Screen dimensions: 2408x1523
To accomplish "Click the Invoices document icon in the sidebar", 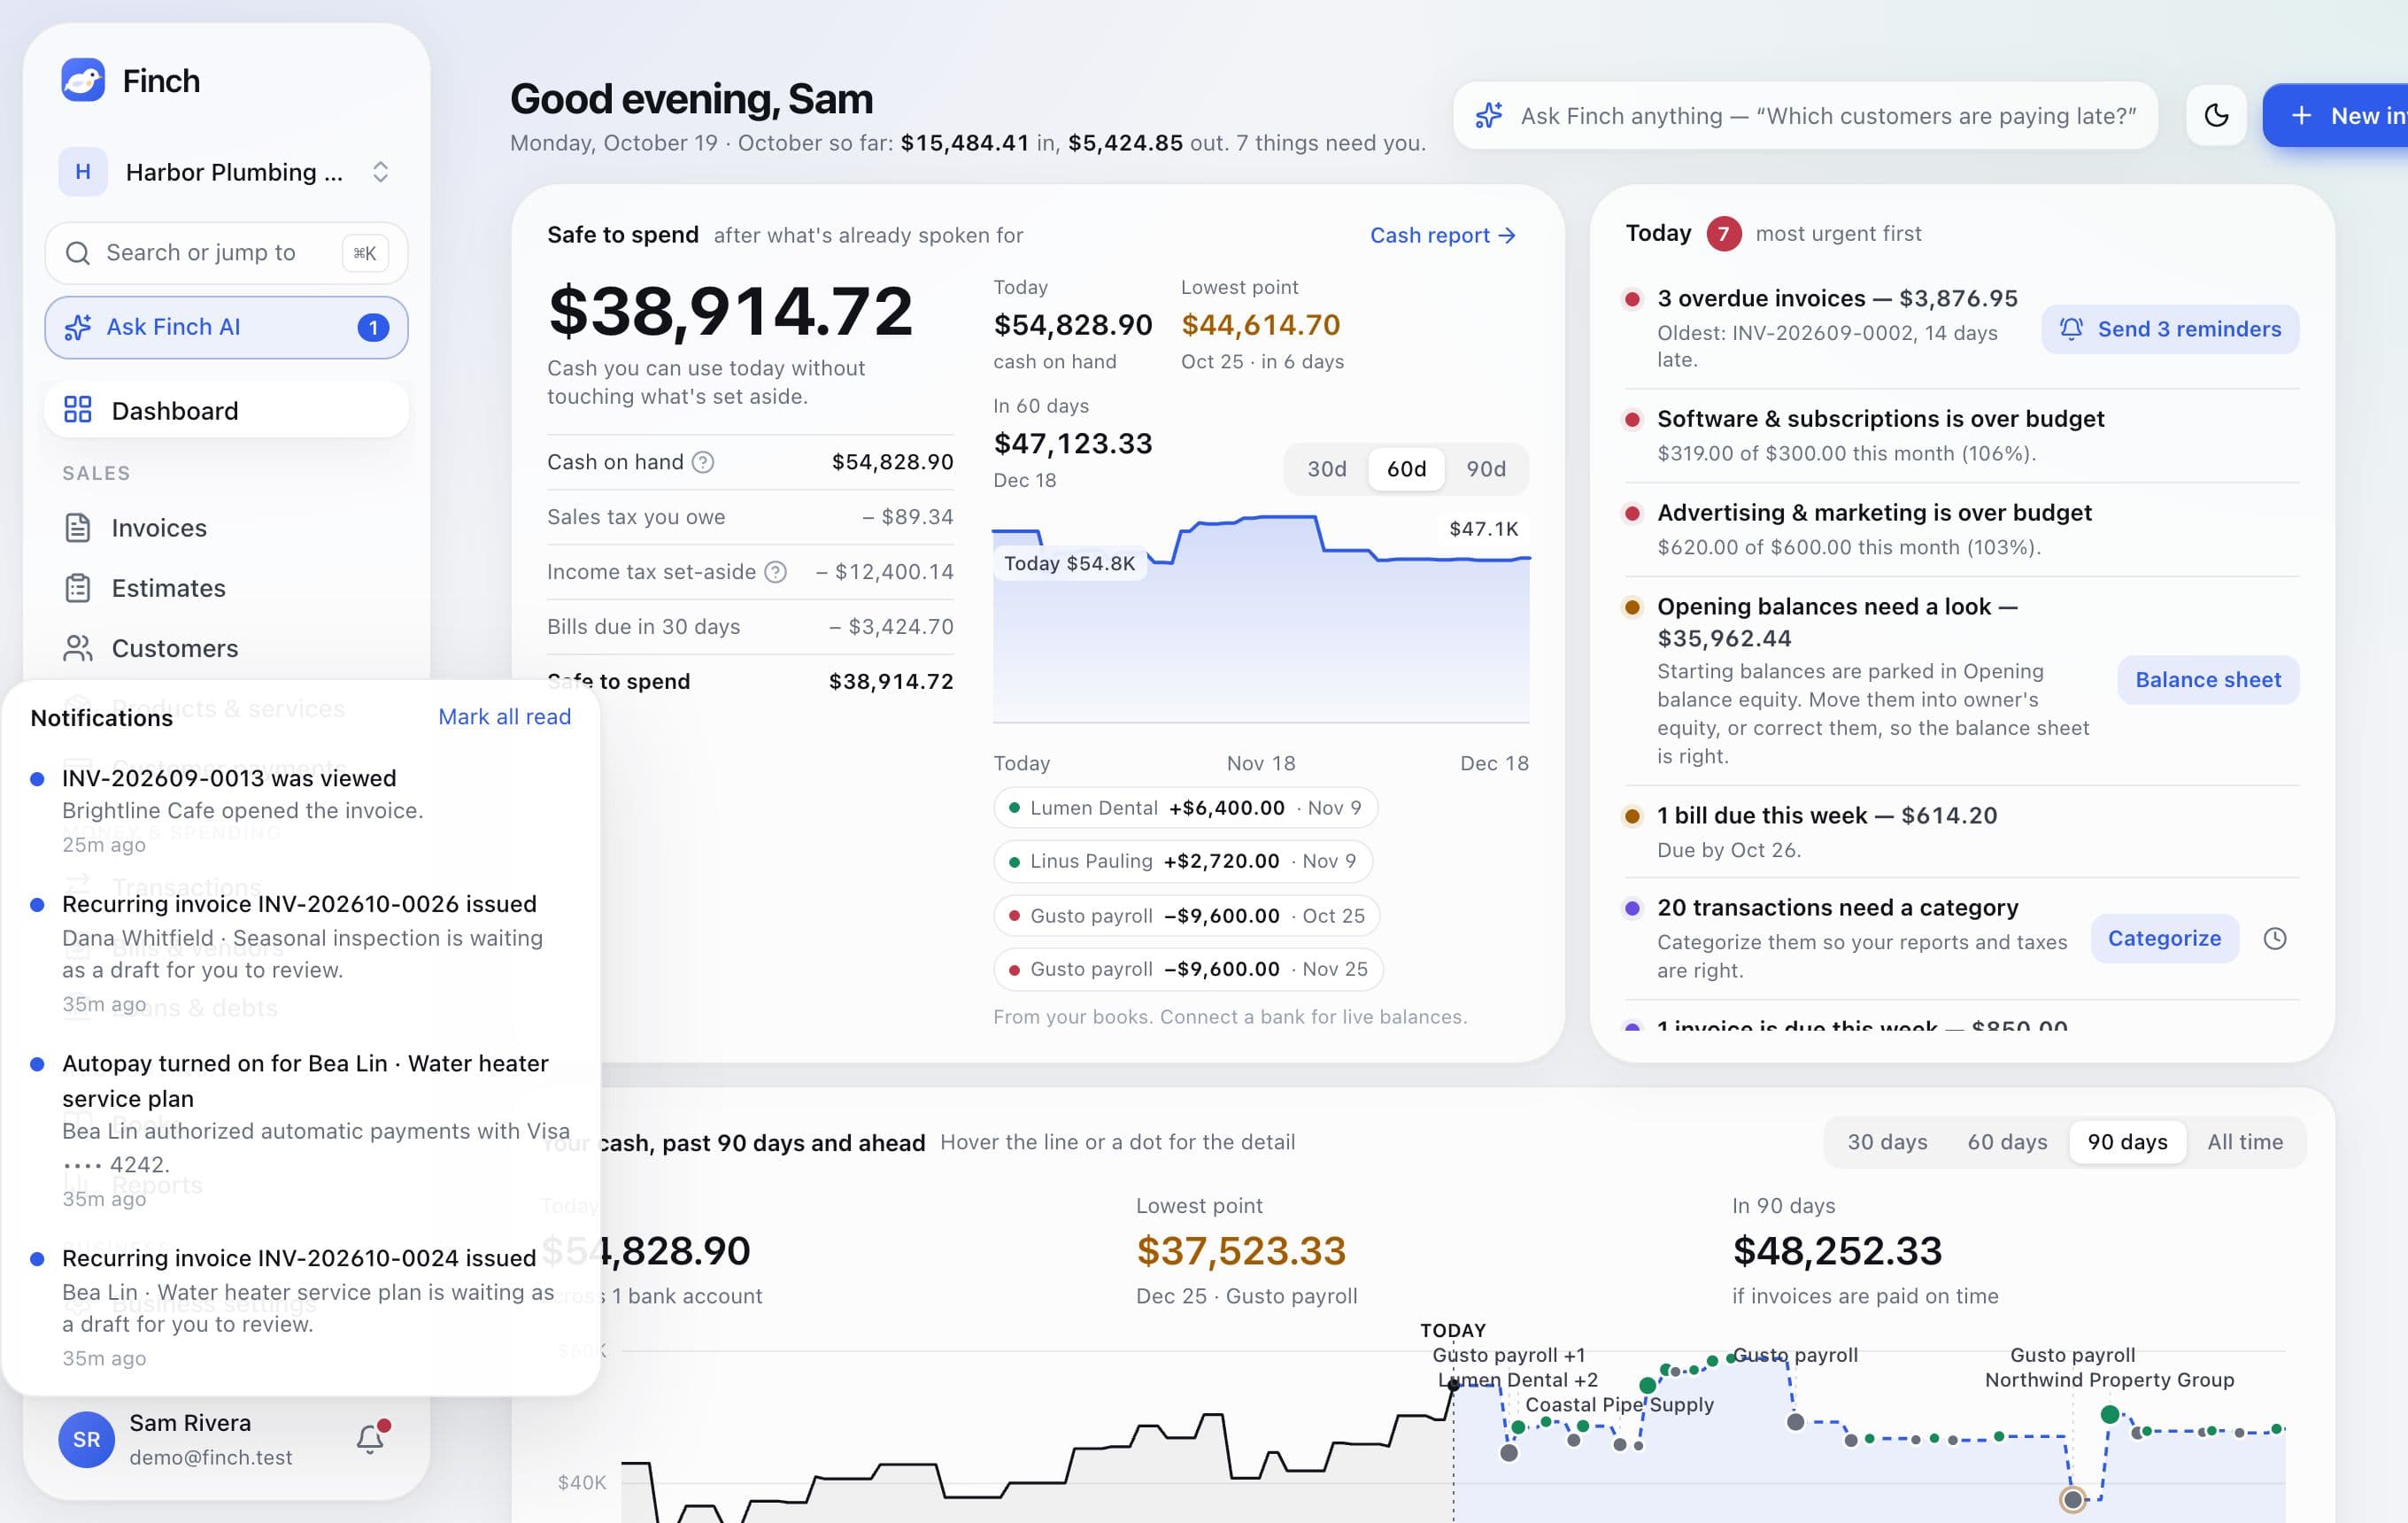I will (x=78, y=528).
